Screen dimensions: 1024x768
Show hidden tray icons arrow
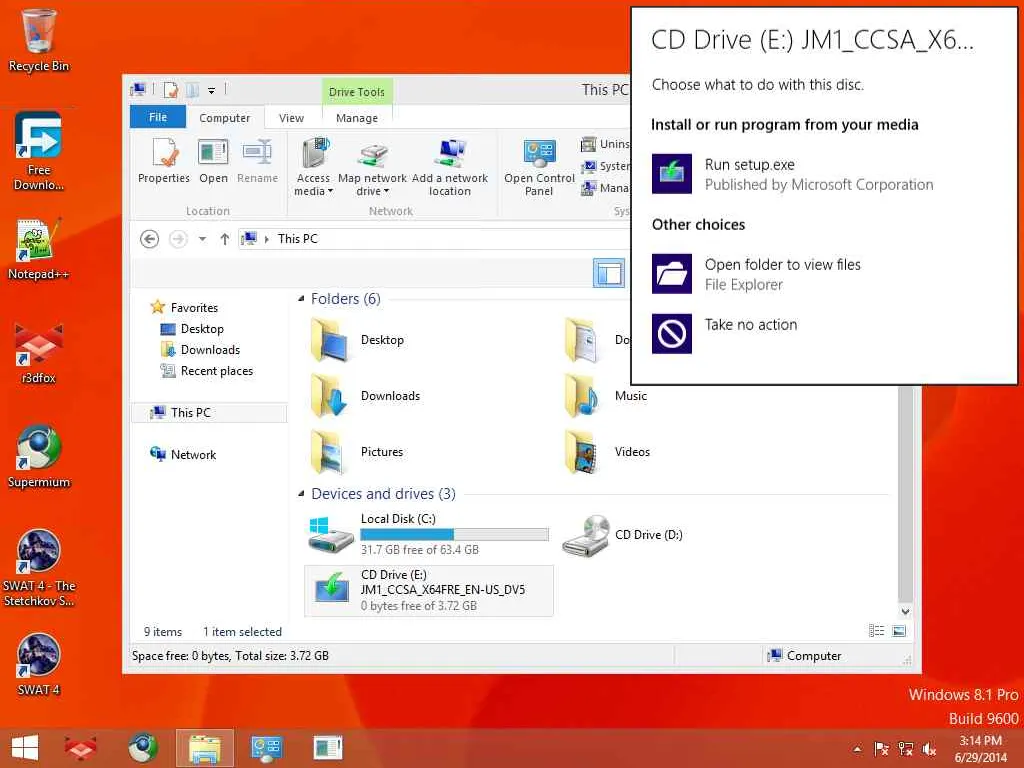[857, 749]
